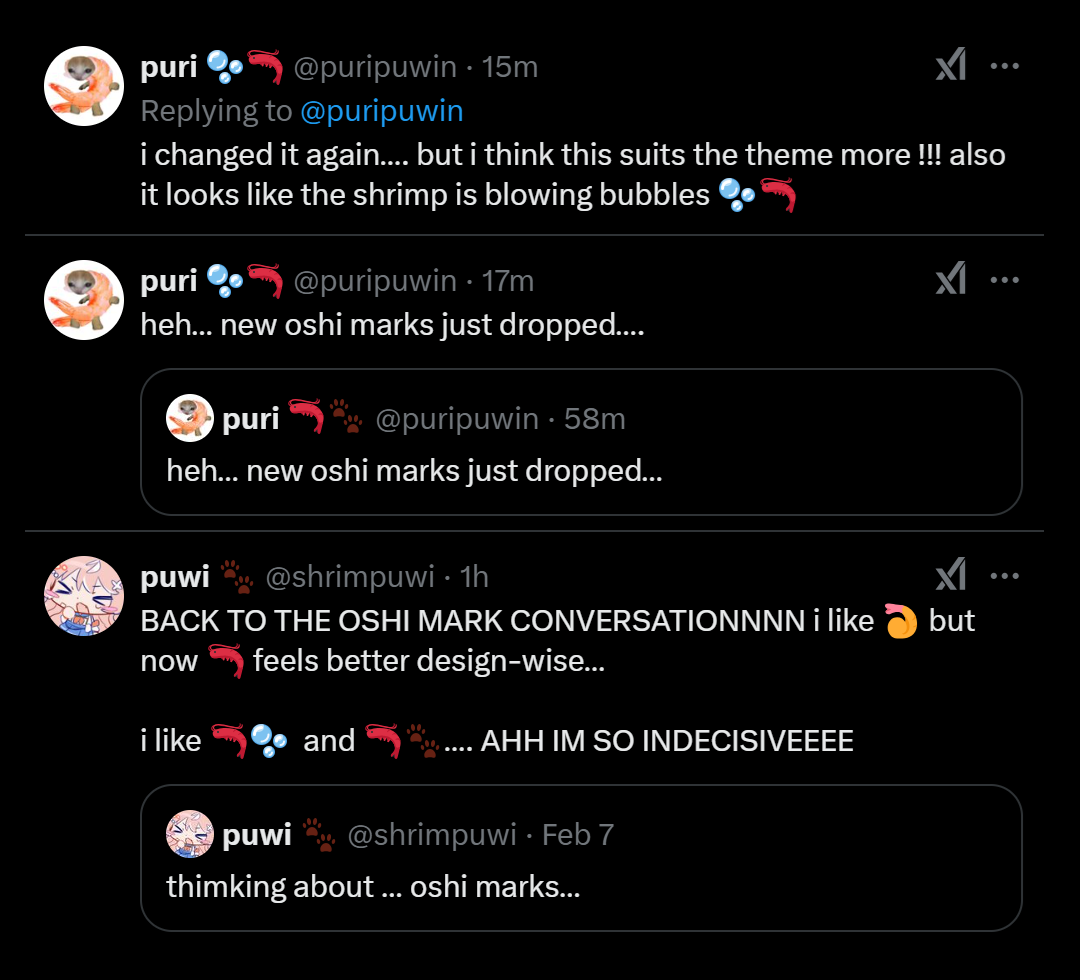The width and height of the screenshot is (1080, 980).
Task: Click small puri avatar in quoted 58m tweet
Action: click(190, 419)
